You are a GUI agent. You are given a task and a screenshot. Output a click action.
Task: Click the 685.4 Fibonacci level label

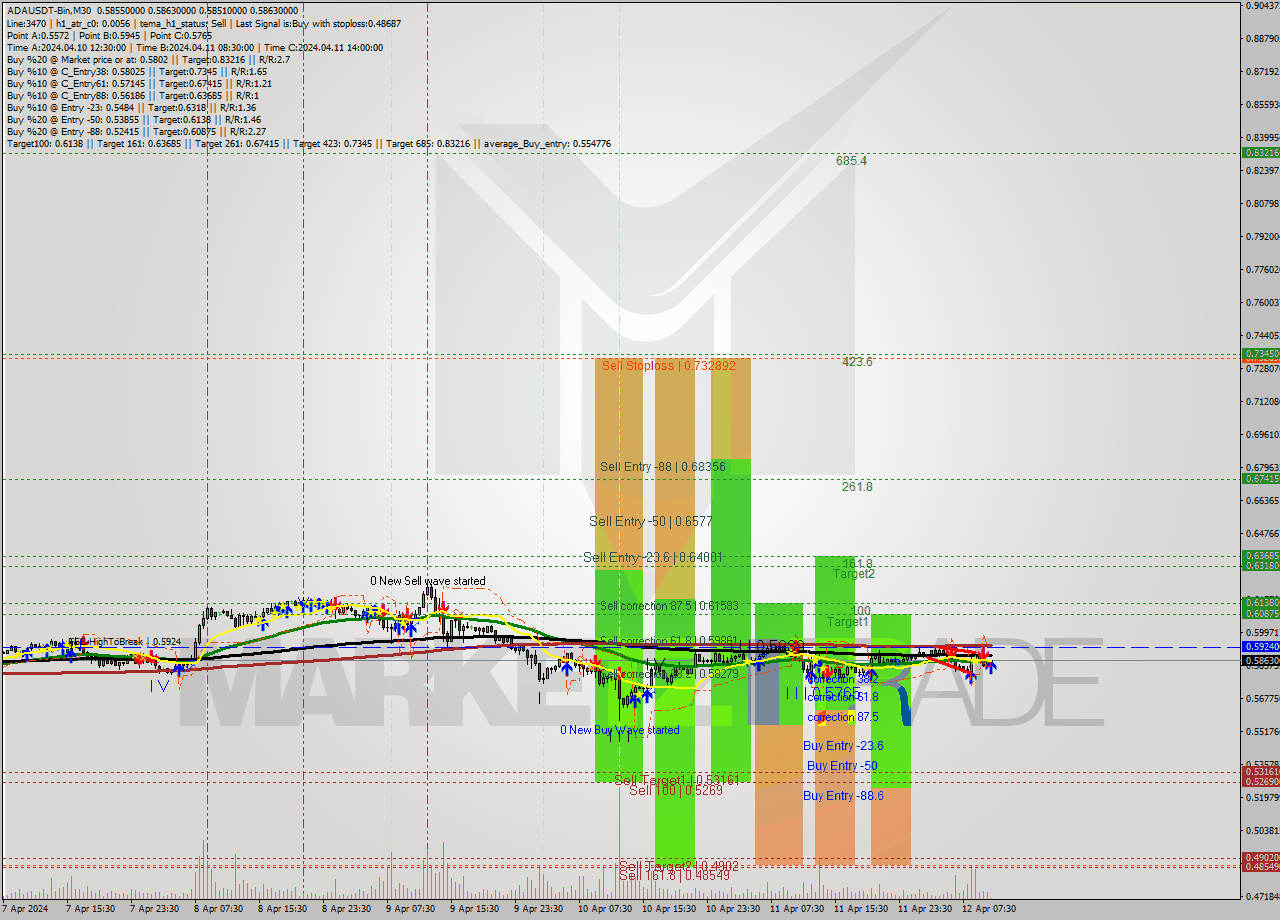[852, 161]
